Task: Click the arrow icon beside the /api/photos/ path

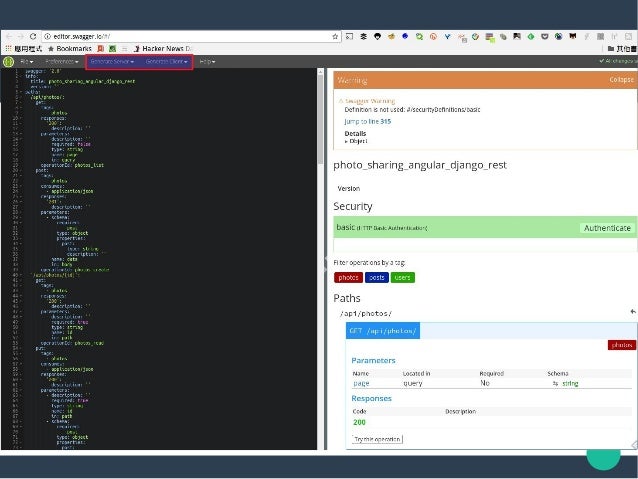Action: [632, 312]
